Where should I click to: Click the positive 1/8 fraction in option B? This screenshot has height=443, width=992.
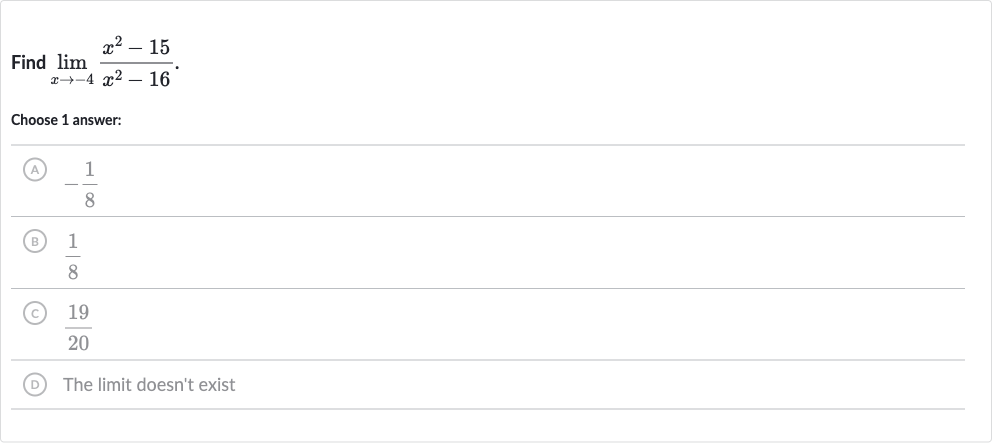pyautogui.click(x=73, y=256)
